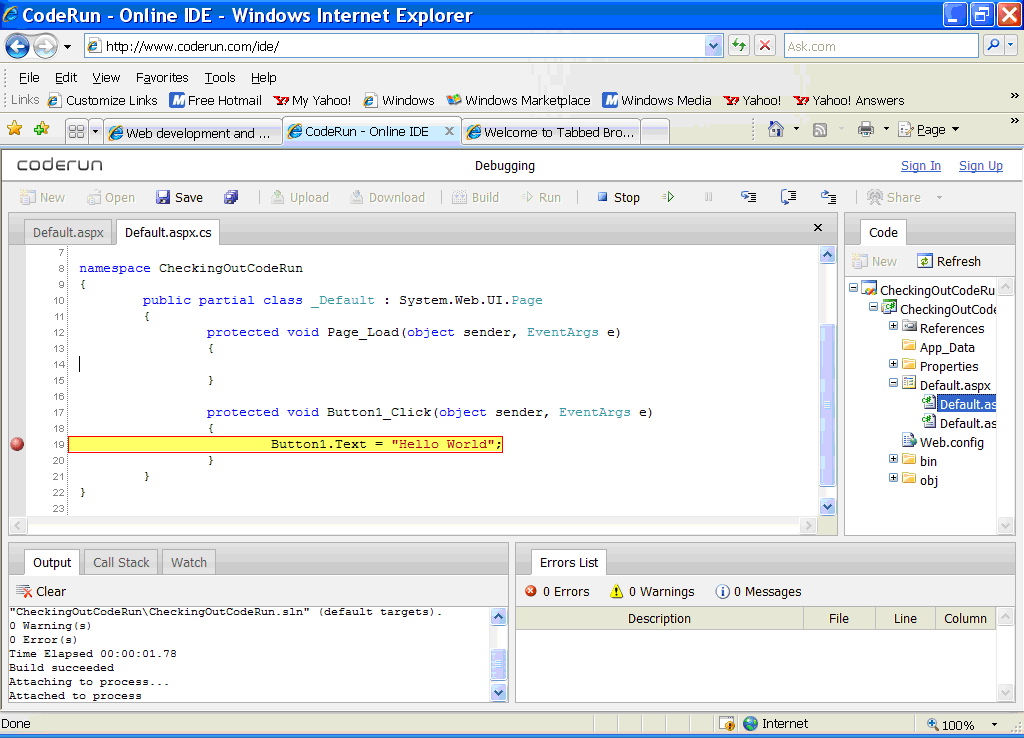Screen dimensions: 1024x738
Task: Open the Watch tab
Action: pos(189,562)
